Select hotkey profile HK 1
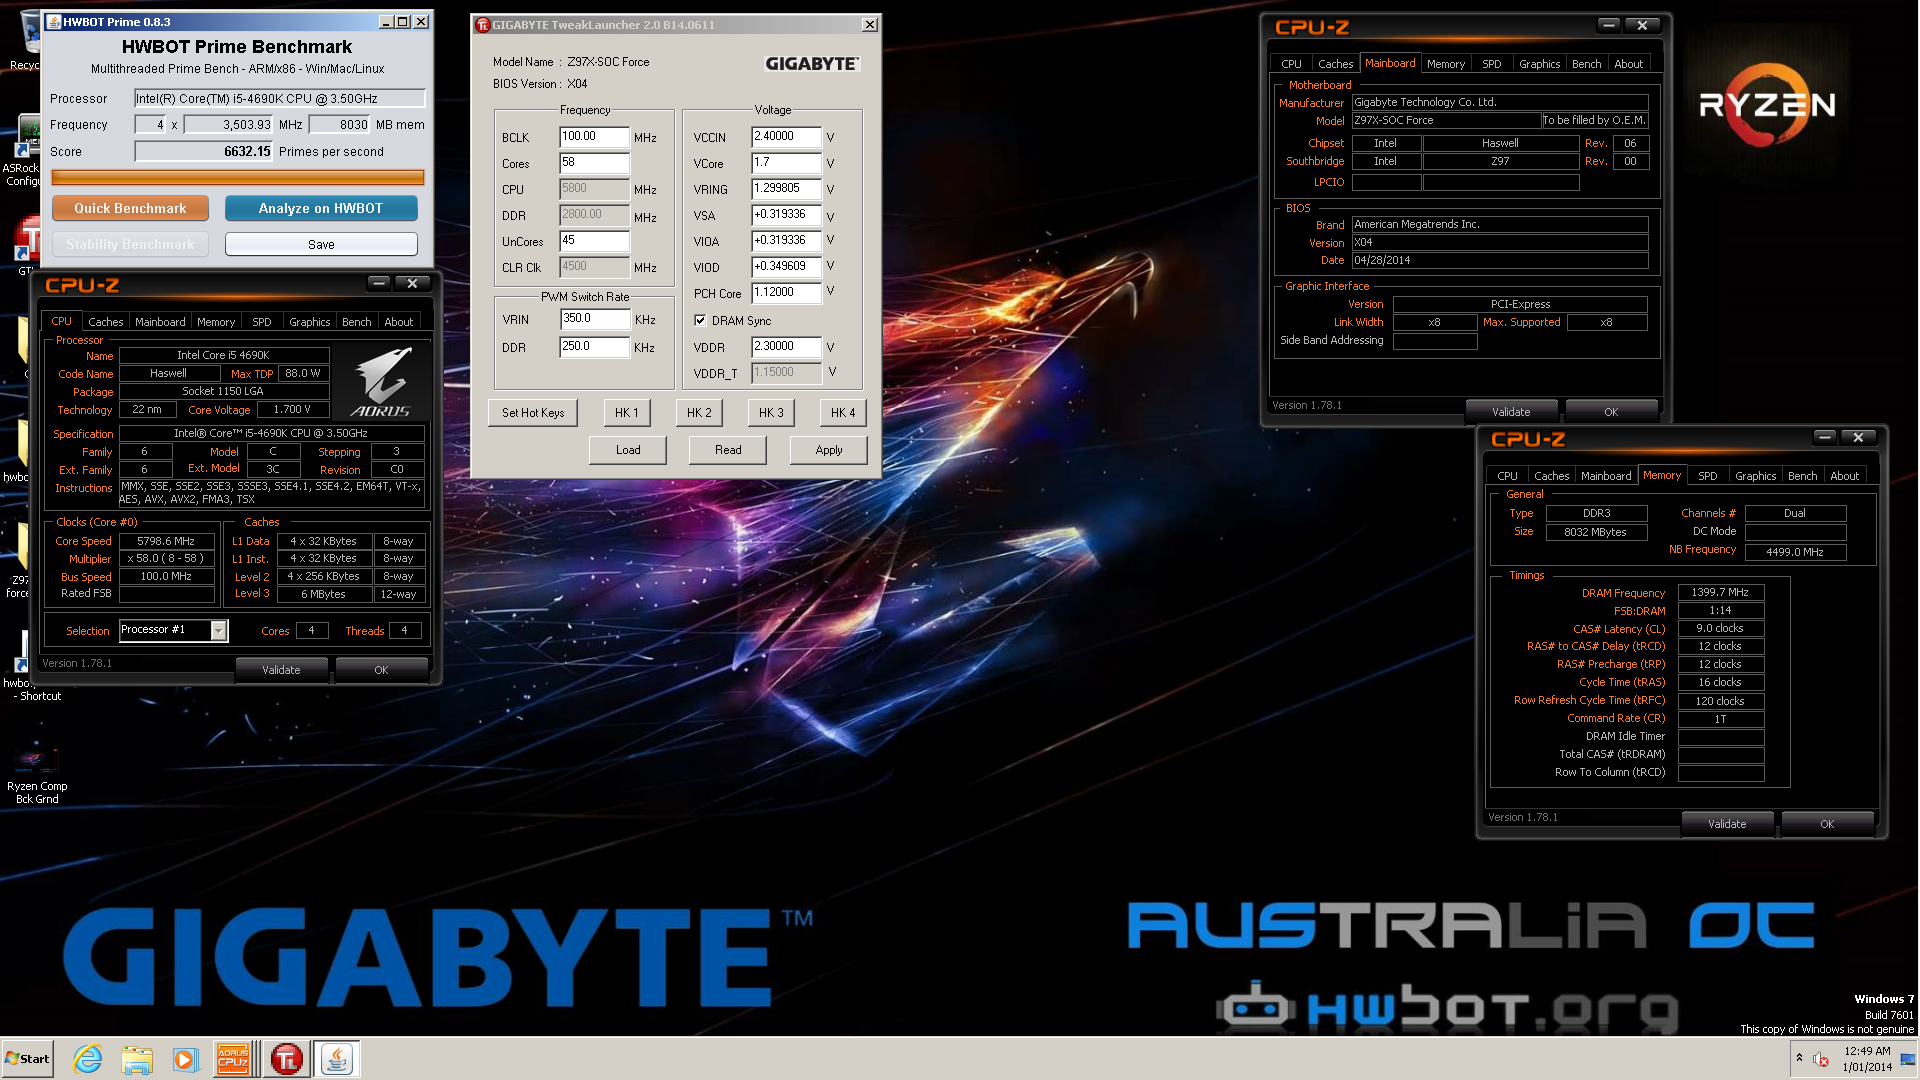This screenshot has width=1920, height=1080. click(x=627, y=413)
